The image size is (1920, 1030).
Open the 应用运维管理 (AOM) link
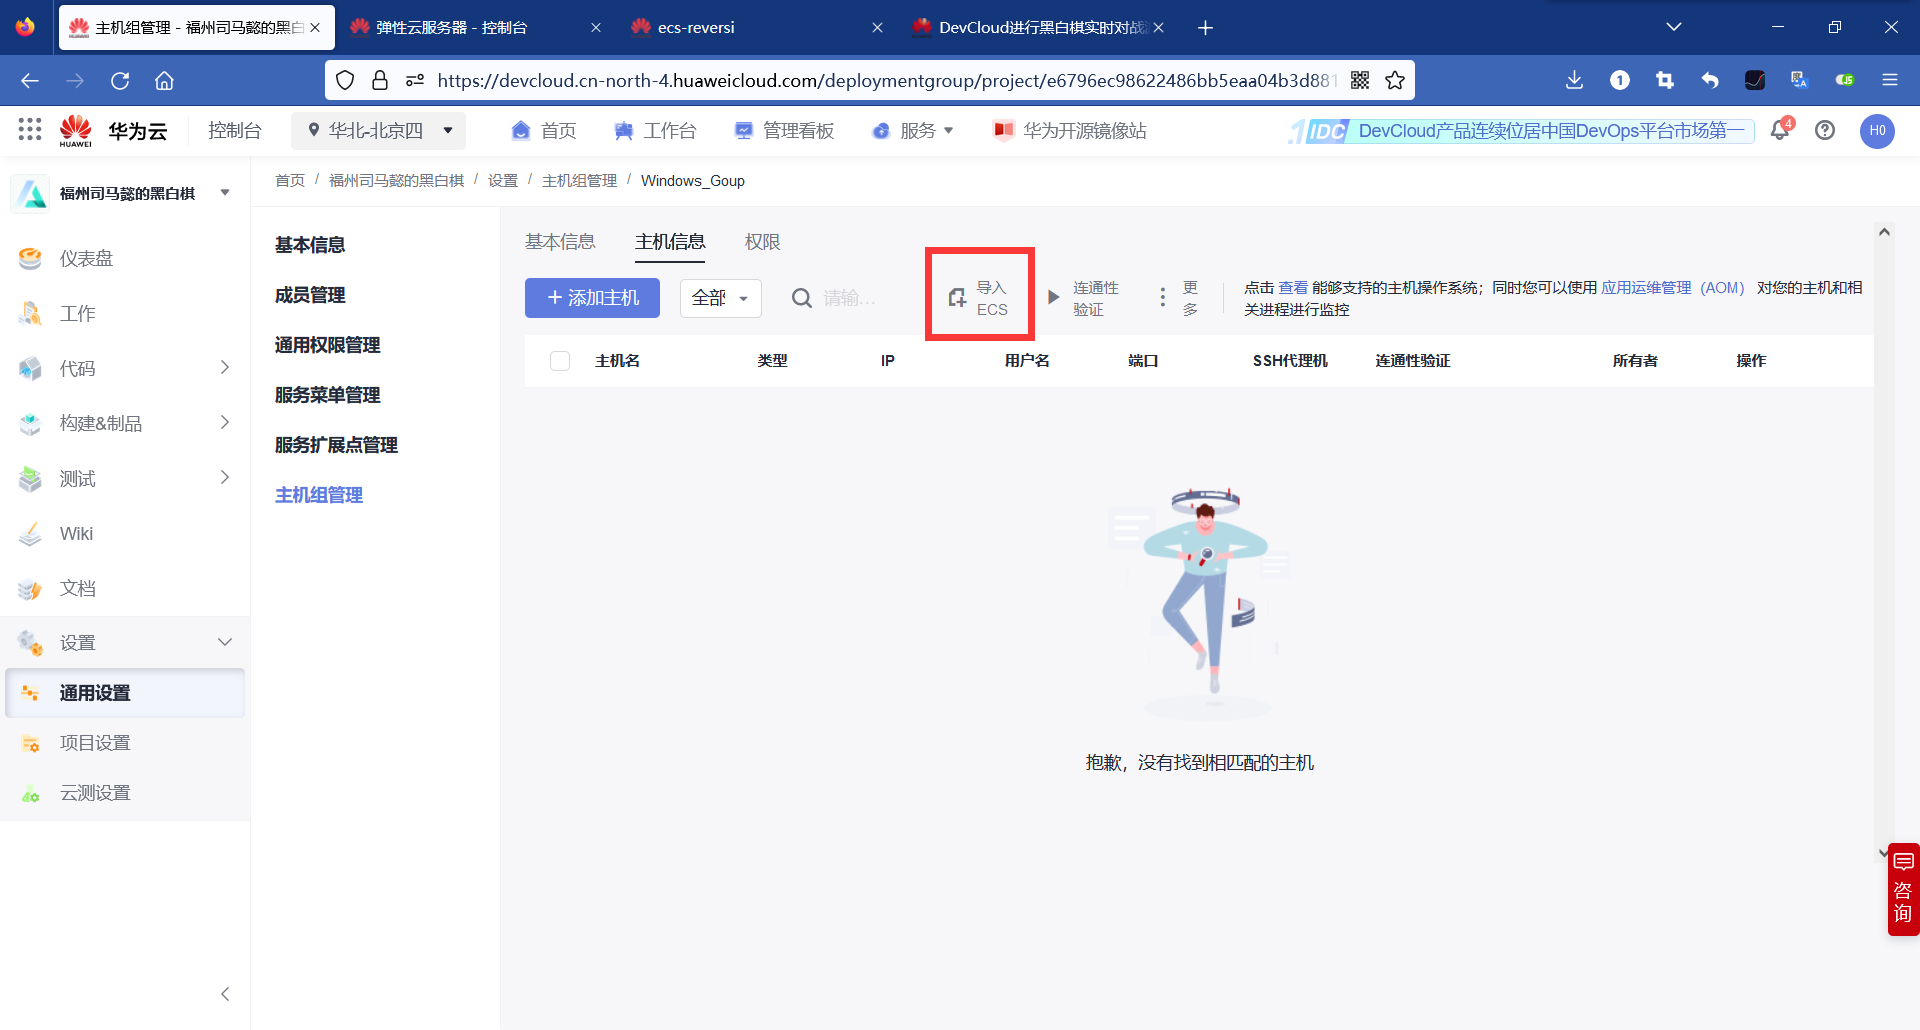coord(1672,287)
